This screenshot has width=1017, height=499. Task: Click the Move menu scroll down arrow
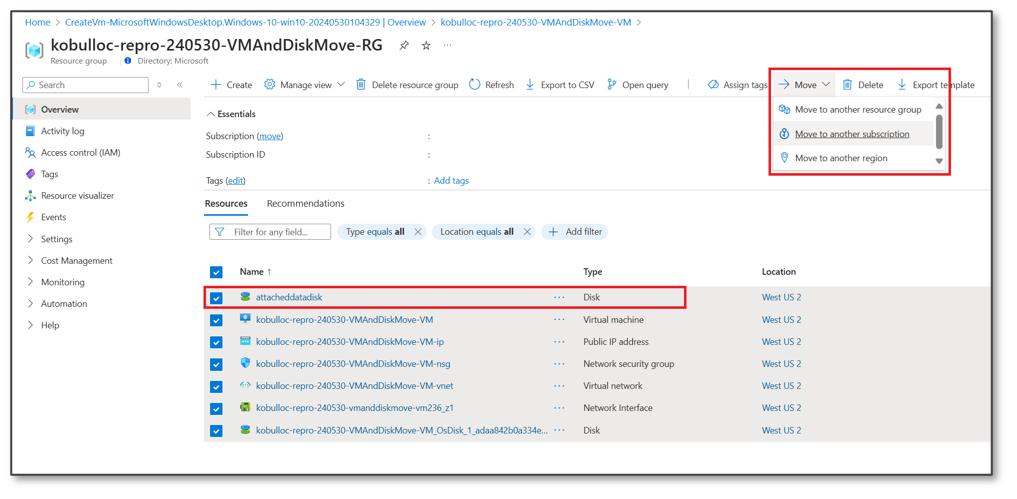pyautogui.click(x=939, y=161)
